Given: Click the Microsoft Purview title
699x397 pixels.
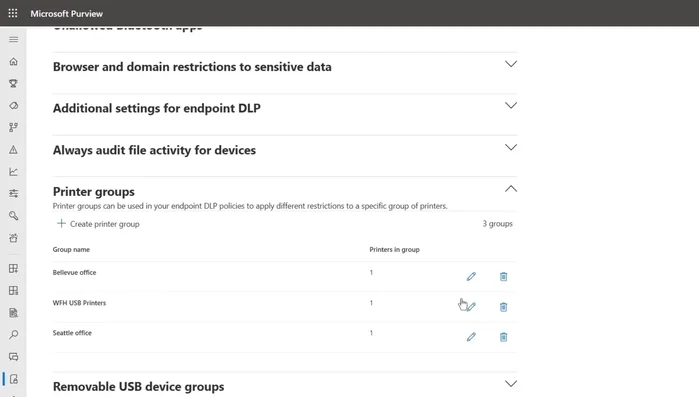Looking at the screenshot, I should click(x=66, y=14).
